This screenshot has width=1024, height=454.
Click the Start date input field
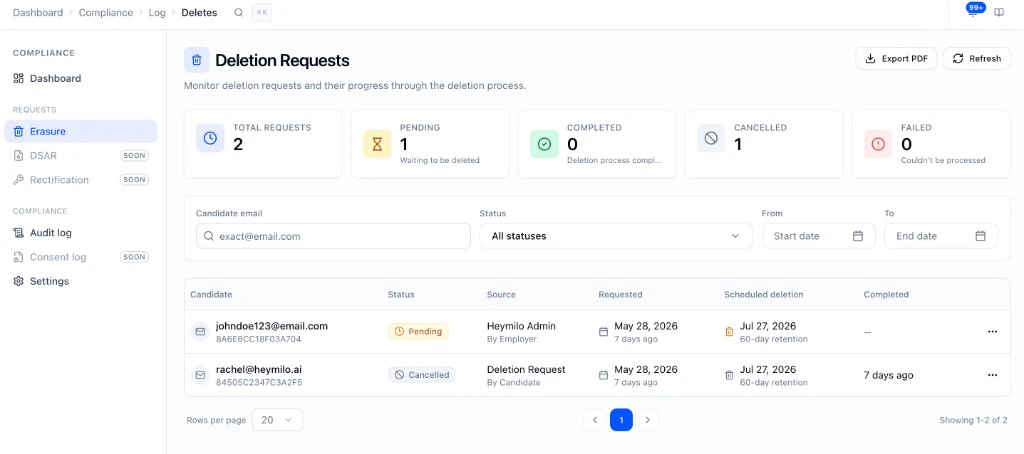818,236
